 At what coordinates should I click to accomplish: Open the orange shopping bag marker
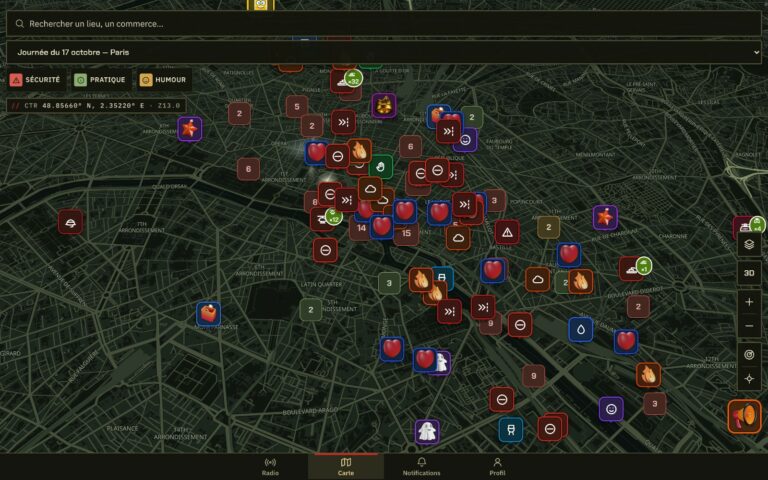[209, 314]
